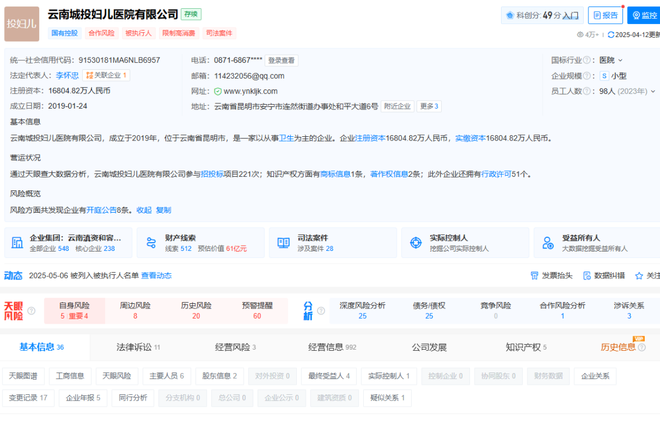The image size is (660, 426).
Task: Click the 发票抬头 icon
Action: [x=534, y=276]
